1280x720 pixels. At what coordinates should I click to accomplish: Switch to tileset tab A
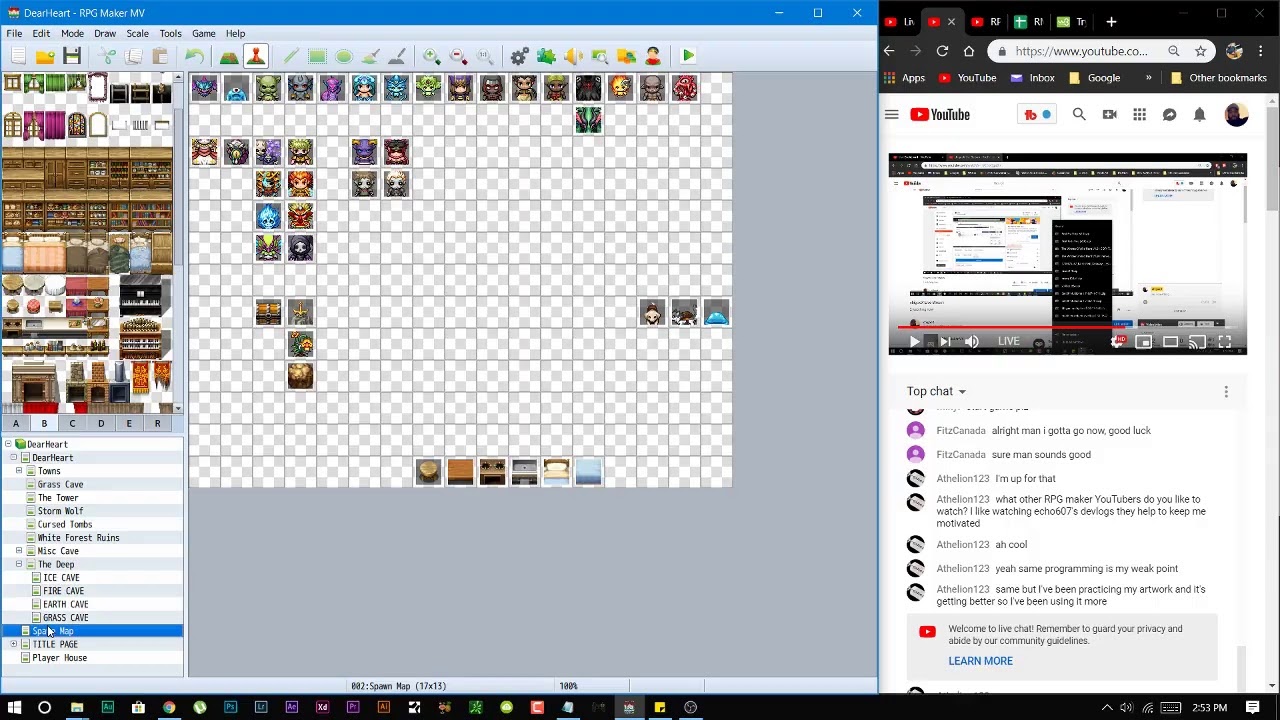tap(16, 424)
